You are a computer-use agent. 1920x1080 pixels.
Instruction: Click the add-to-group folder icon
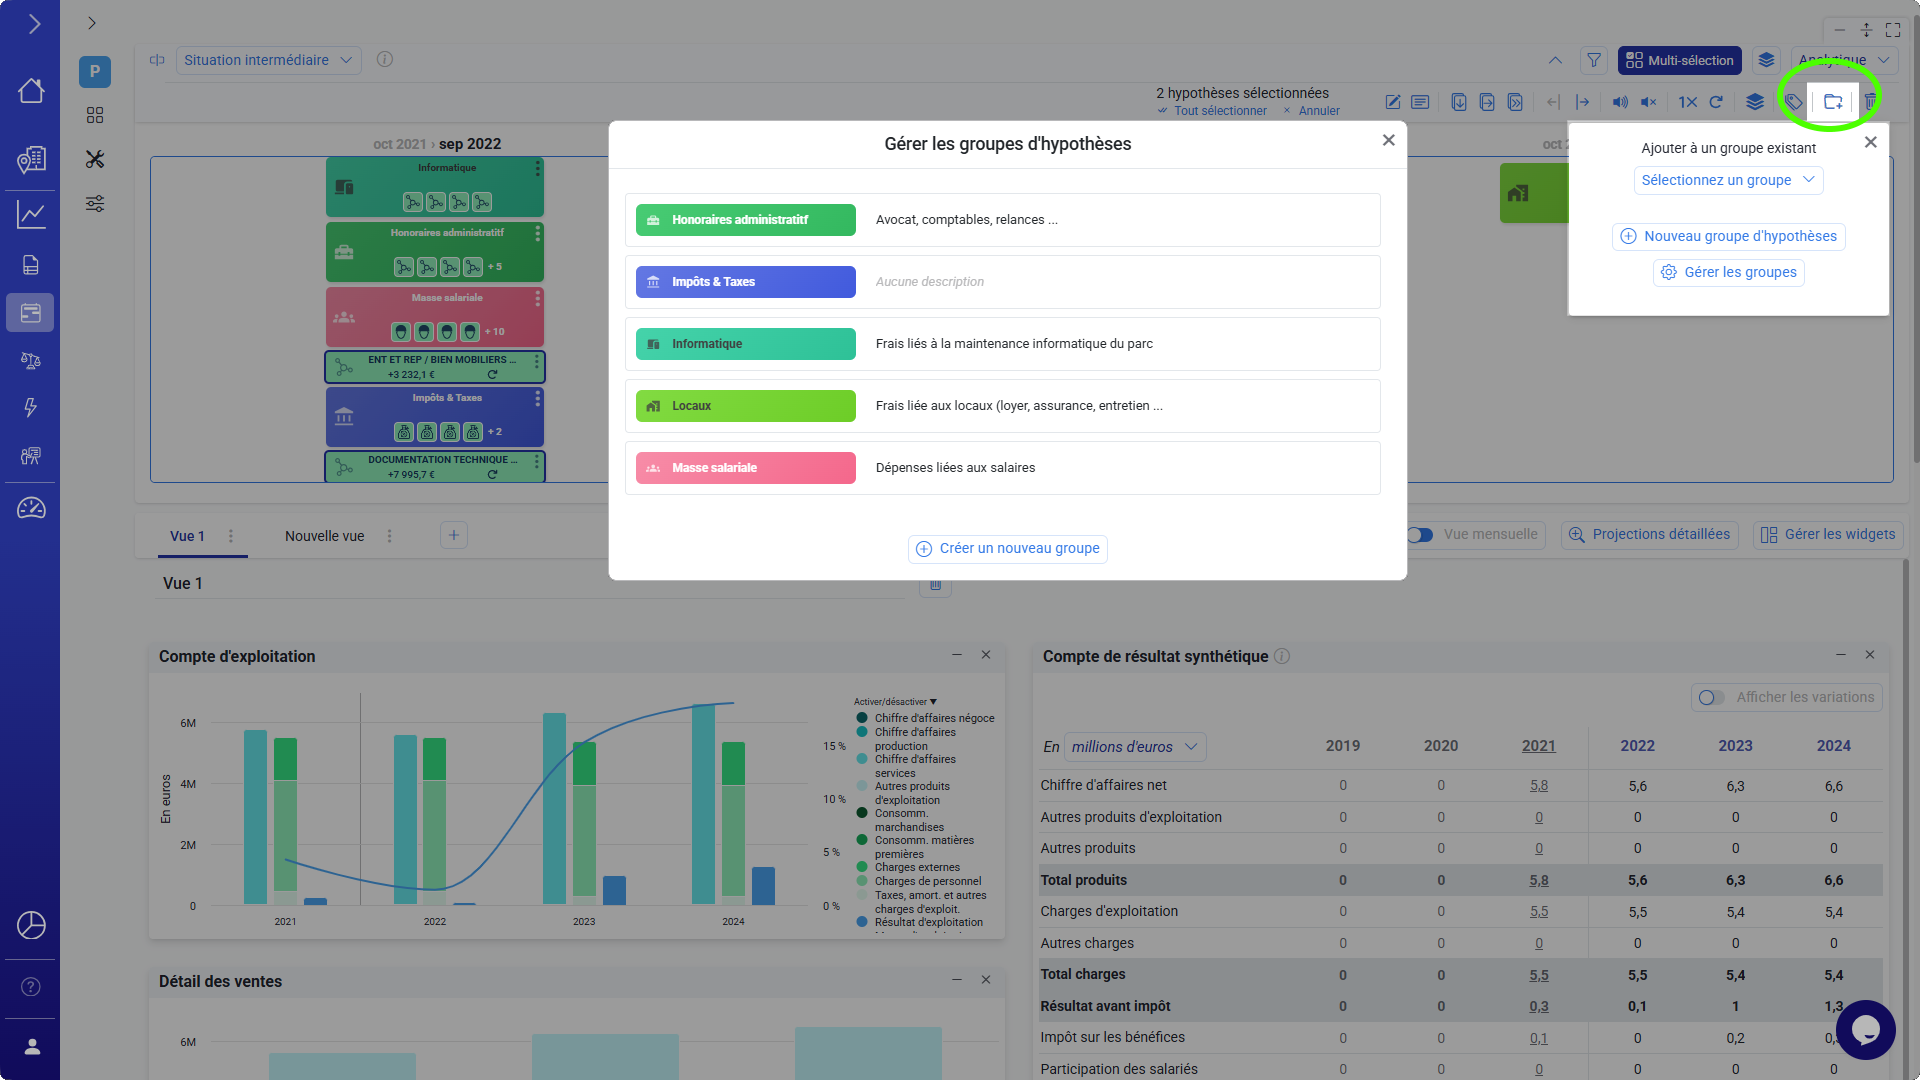point(1832,102)
